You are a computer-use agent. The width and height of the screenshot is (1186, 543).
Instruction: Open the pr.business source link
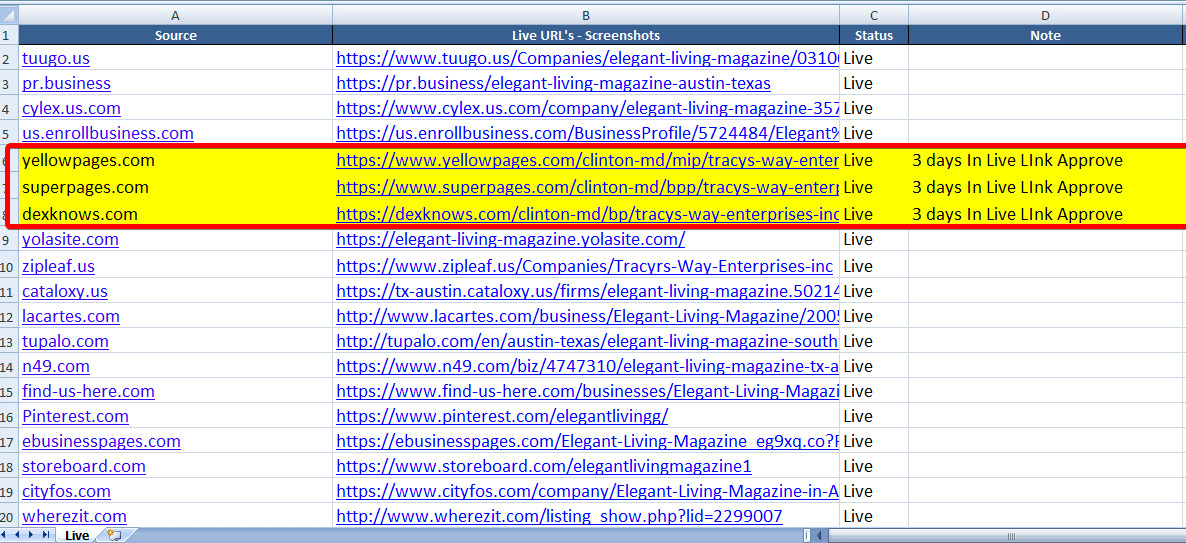[67, 82]
